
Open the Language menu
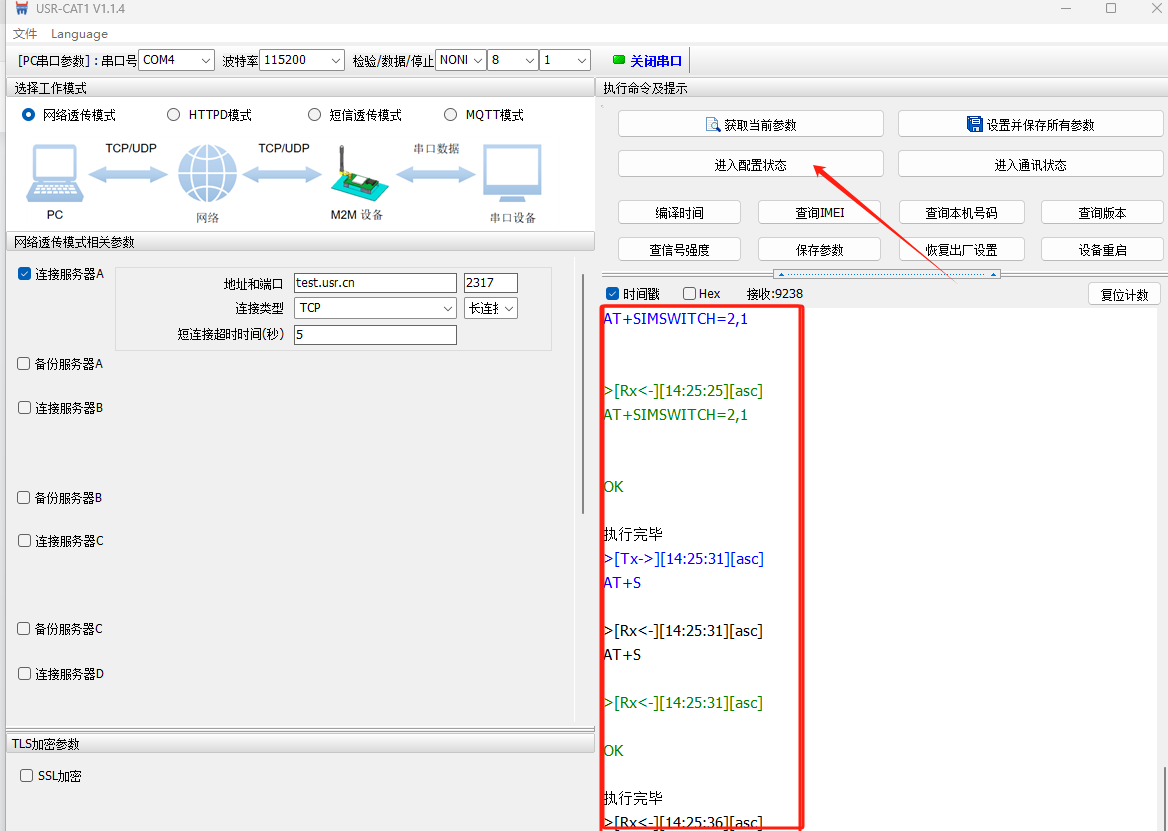tap(79, 34)
